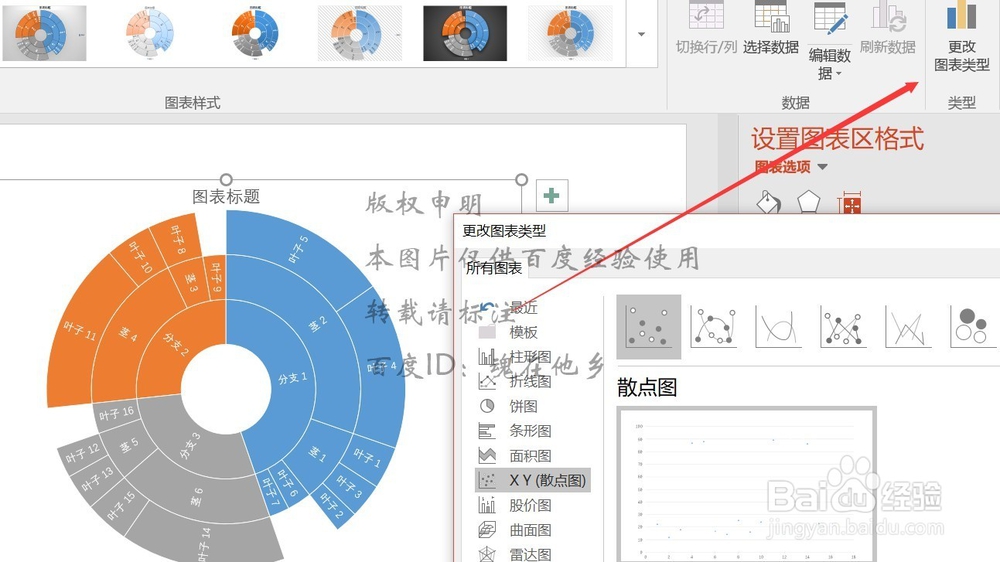The height and width of the screenshot is (562, 1000).
Task: Click 切换行/列 switch row/column icon
Action: click(x=706, y=15)
